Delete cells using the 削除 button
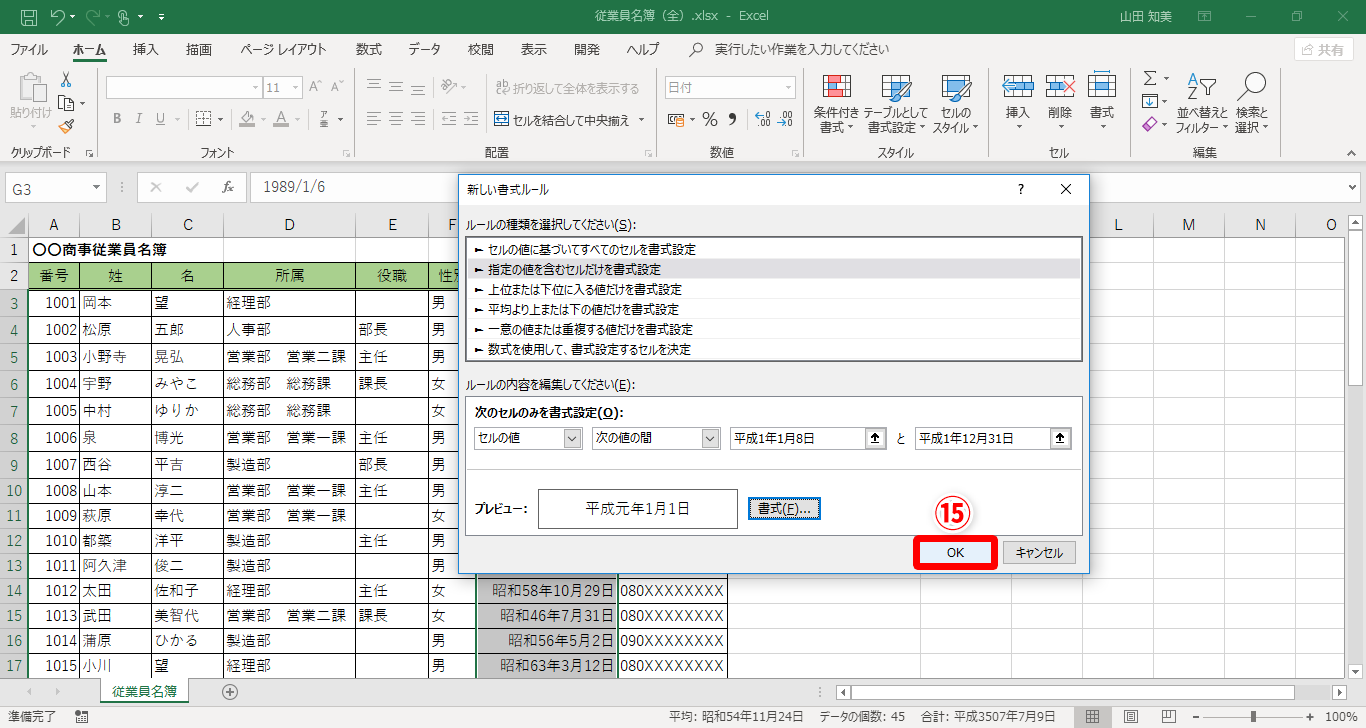The width and height of the screenshot is (1366, 728). coord(1060,103)
